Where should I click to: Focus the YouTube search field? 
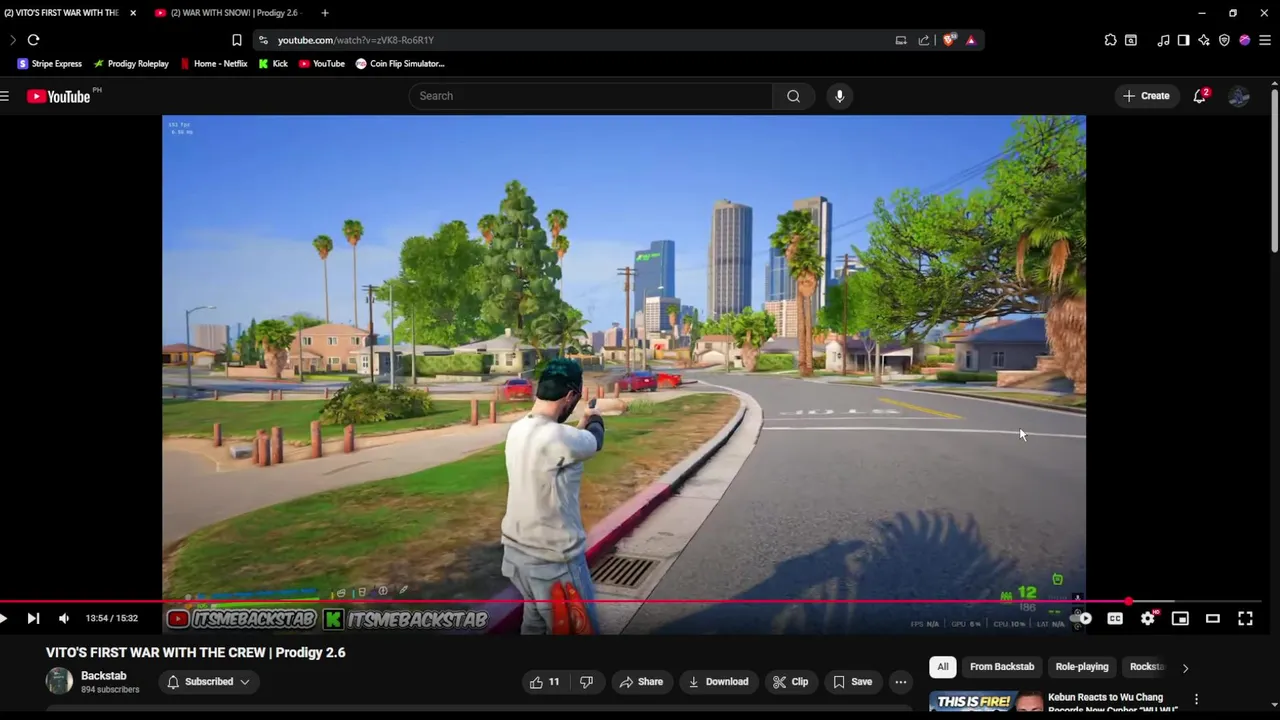point(590,96)
